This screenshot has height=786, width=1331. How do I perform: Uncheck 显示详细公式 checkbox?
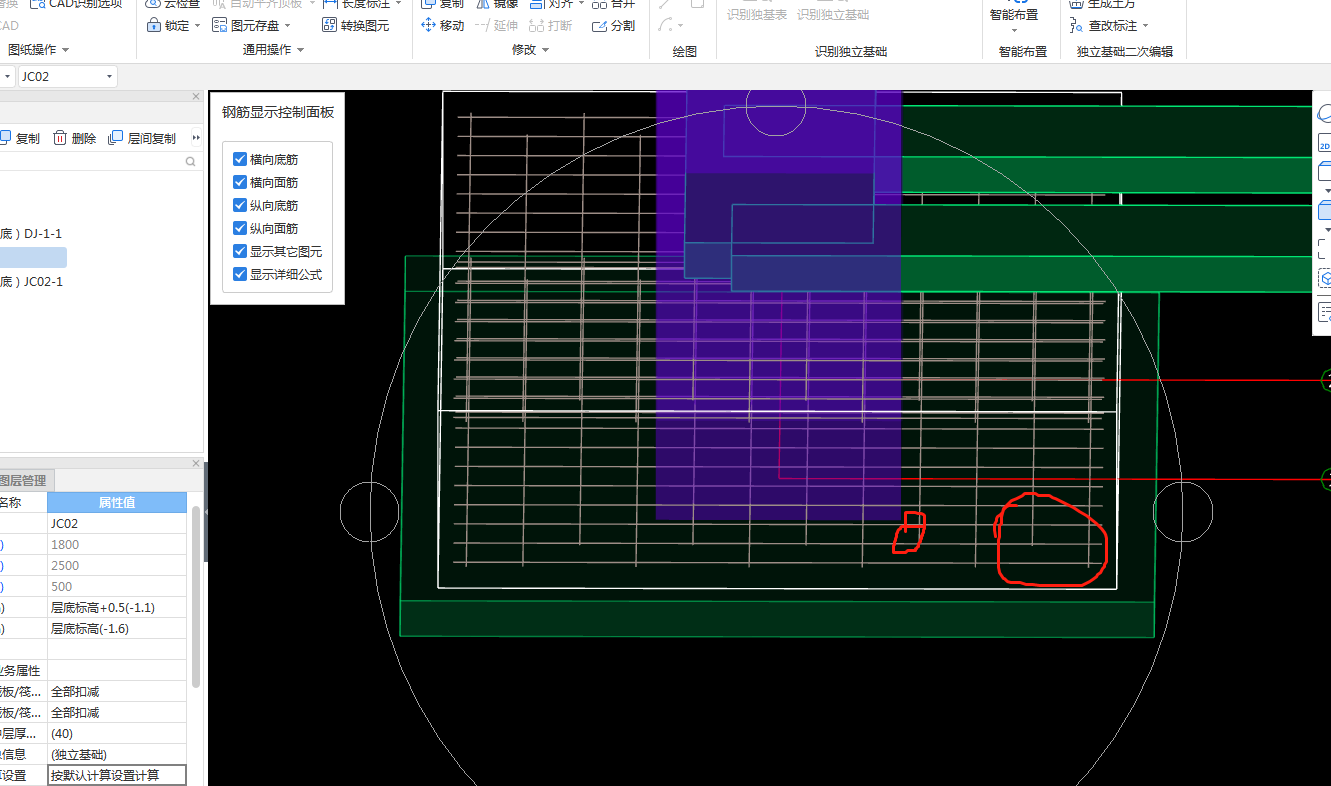pos(239,274)
